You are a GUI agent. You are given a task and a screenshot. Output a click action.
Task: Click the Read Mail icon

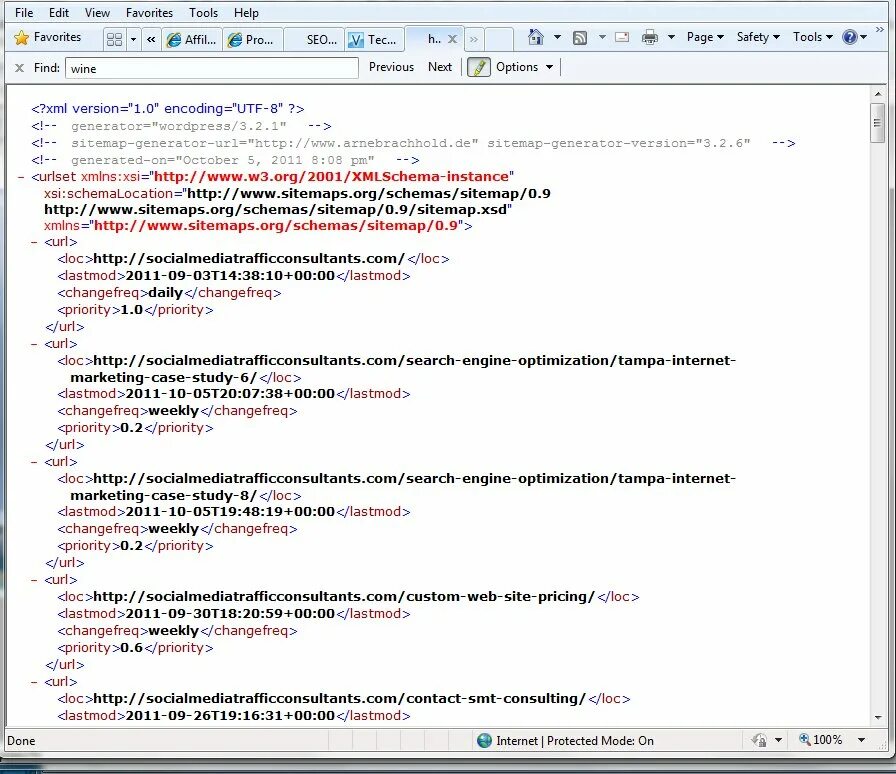[x=622, y=37]
